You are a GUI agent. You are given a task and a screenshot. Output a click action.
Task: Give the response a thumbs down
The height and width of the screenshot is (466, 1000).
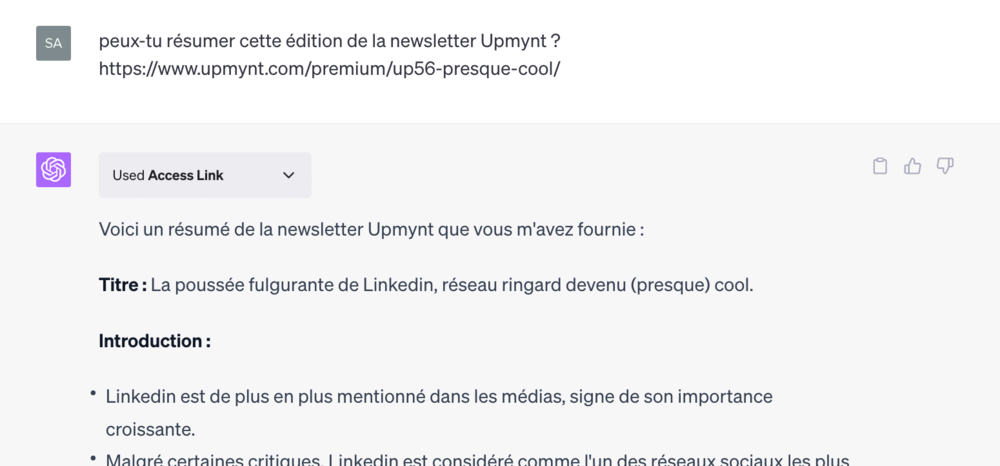pyautogui.click(x=945, y=166)
